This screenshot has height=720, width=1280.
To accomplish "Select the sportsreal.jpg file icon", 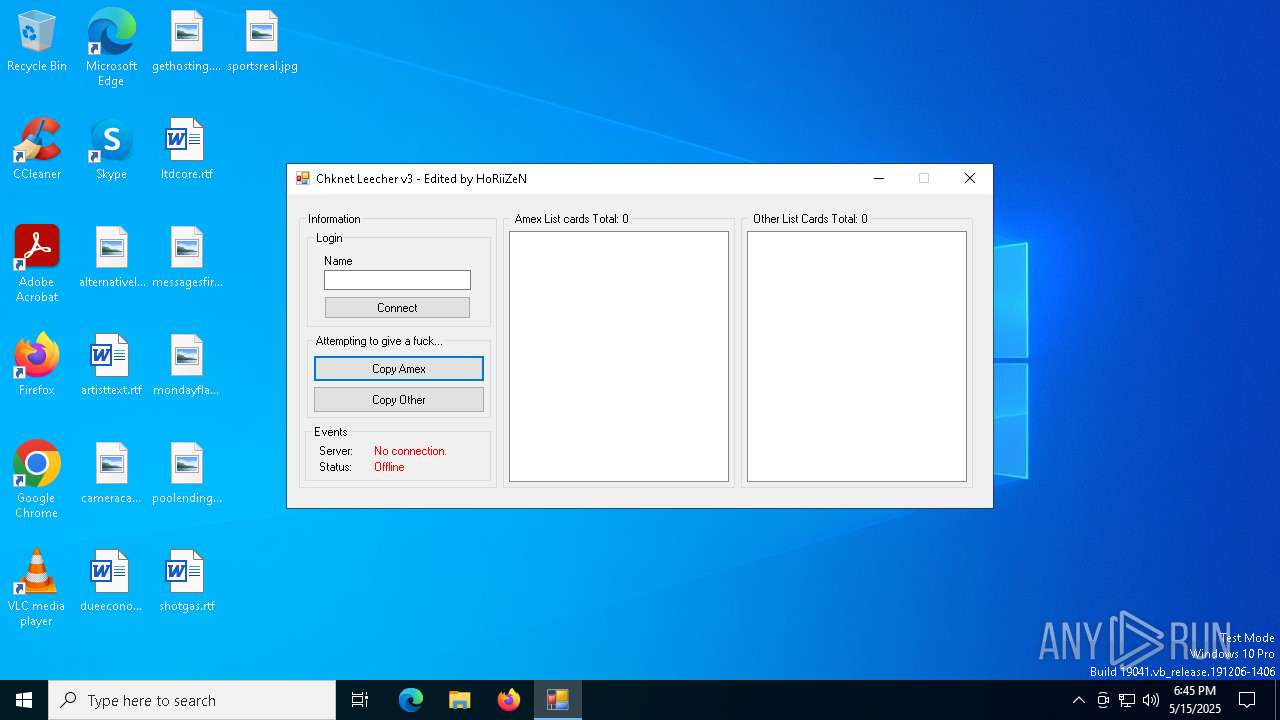I will click(x=262, y=42).
